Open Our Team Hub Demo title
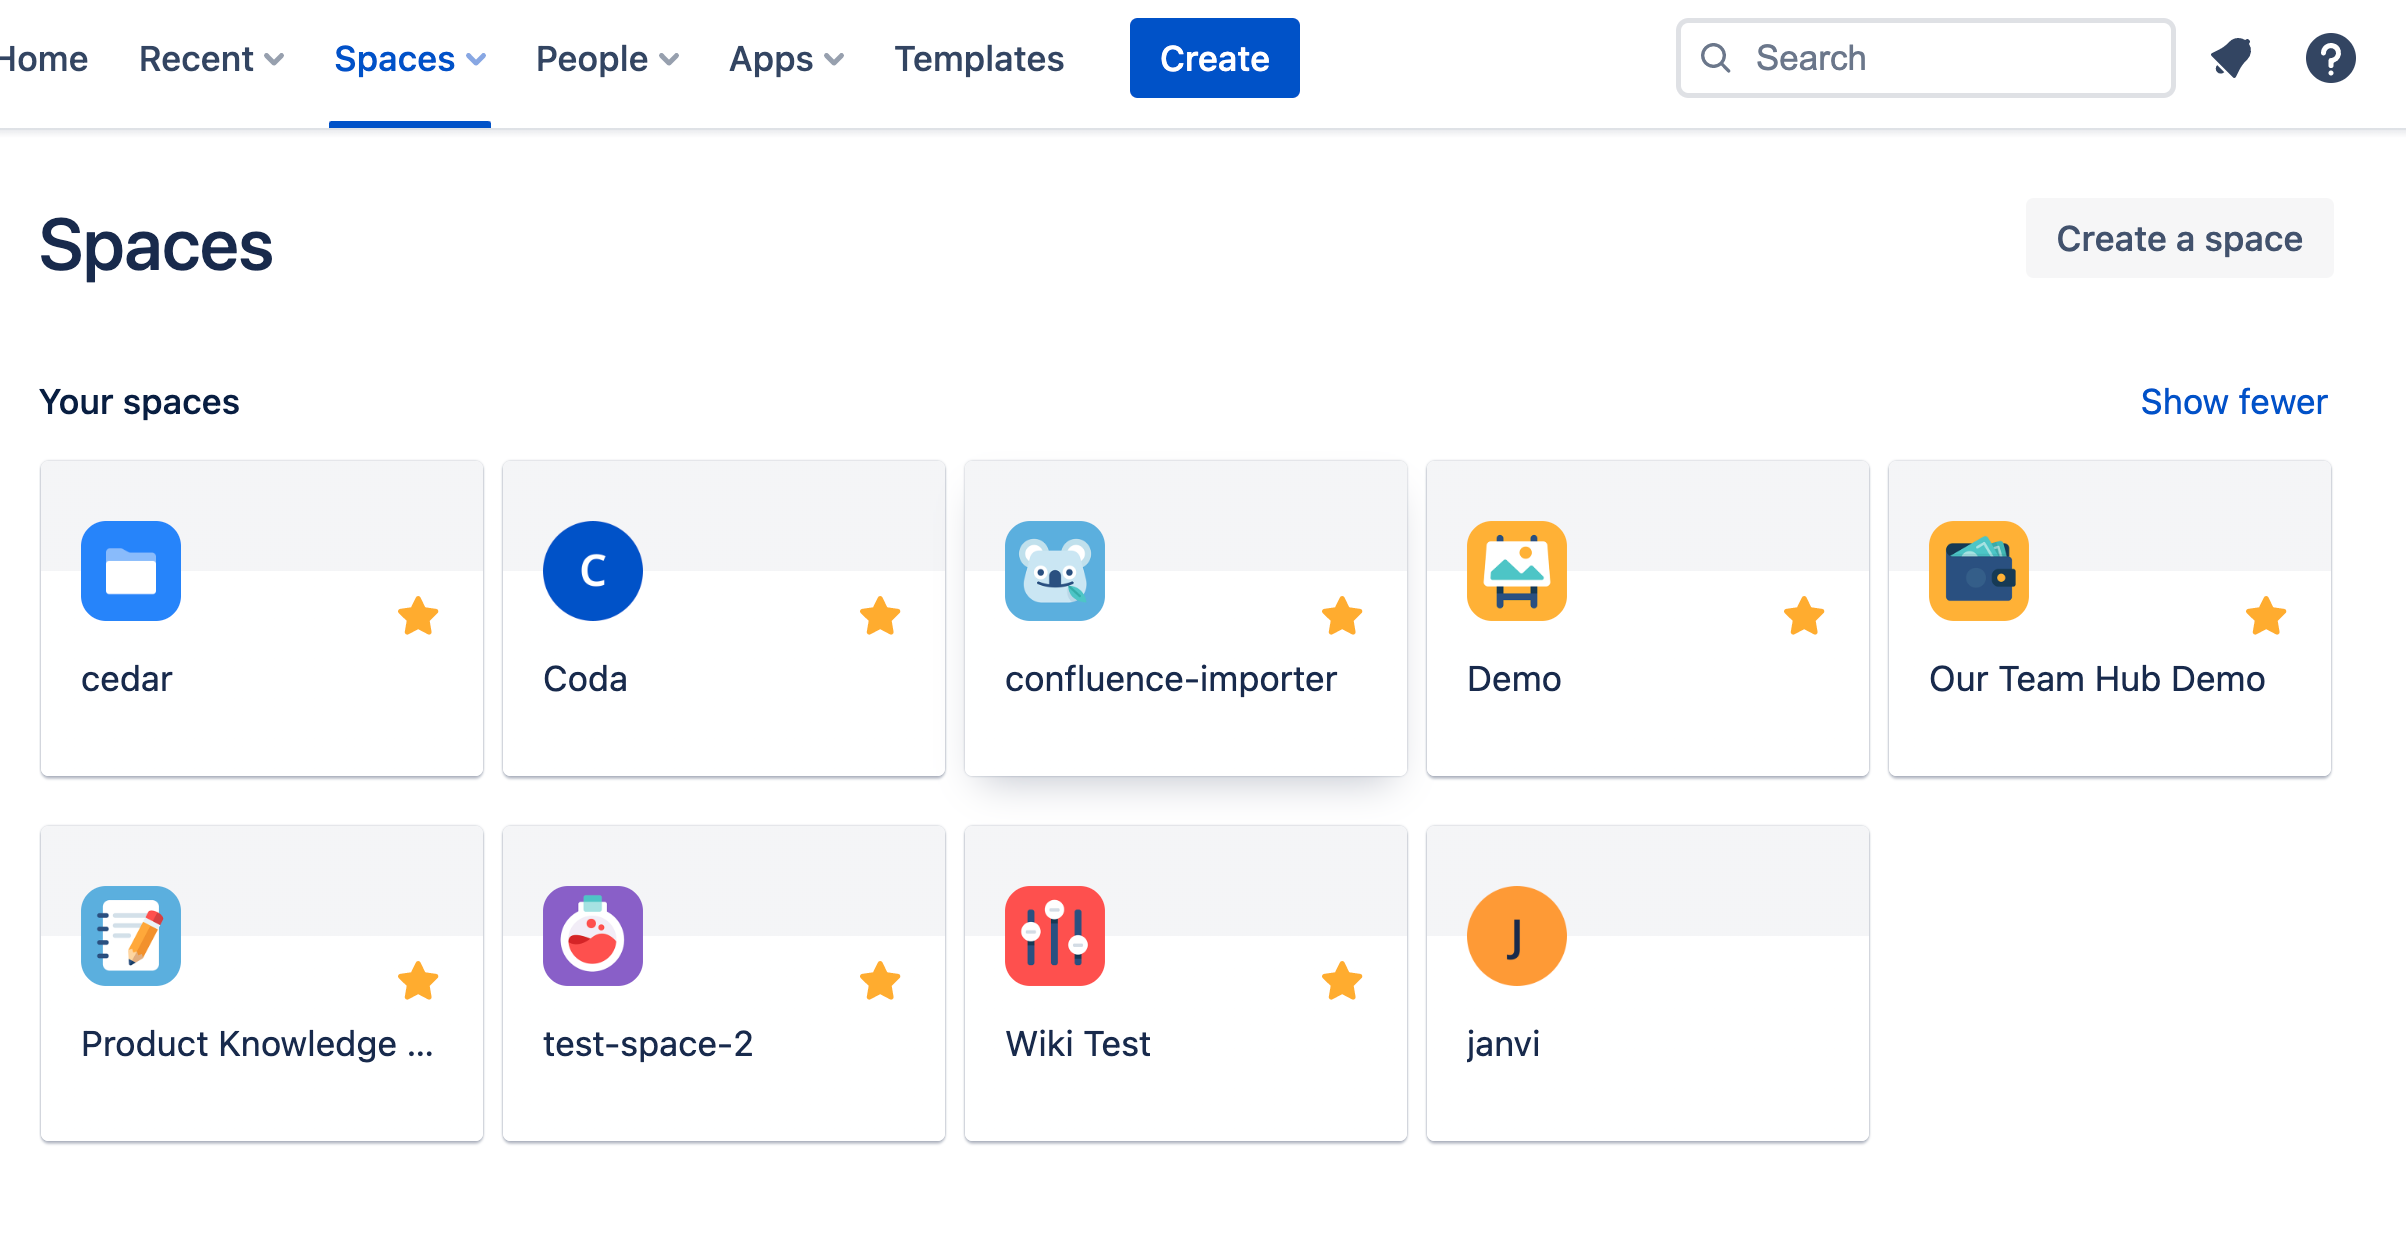This screenshot has width=2406, height=1242. click(x=2097, y=679)
